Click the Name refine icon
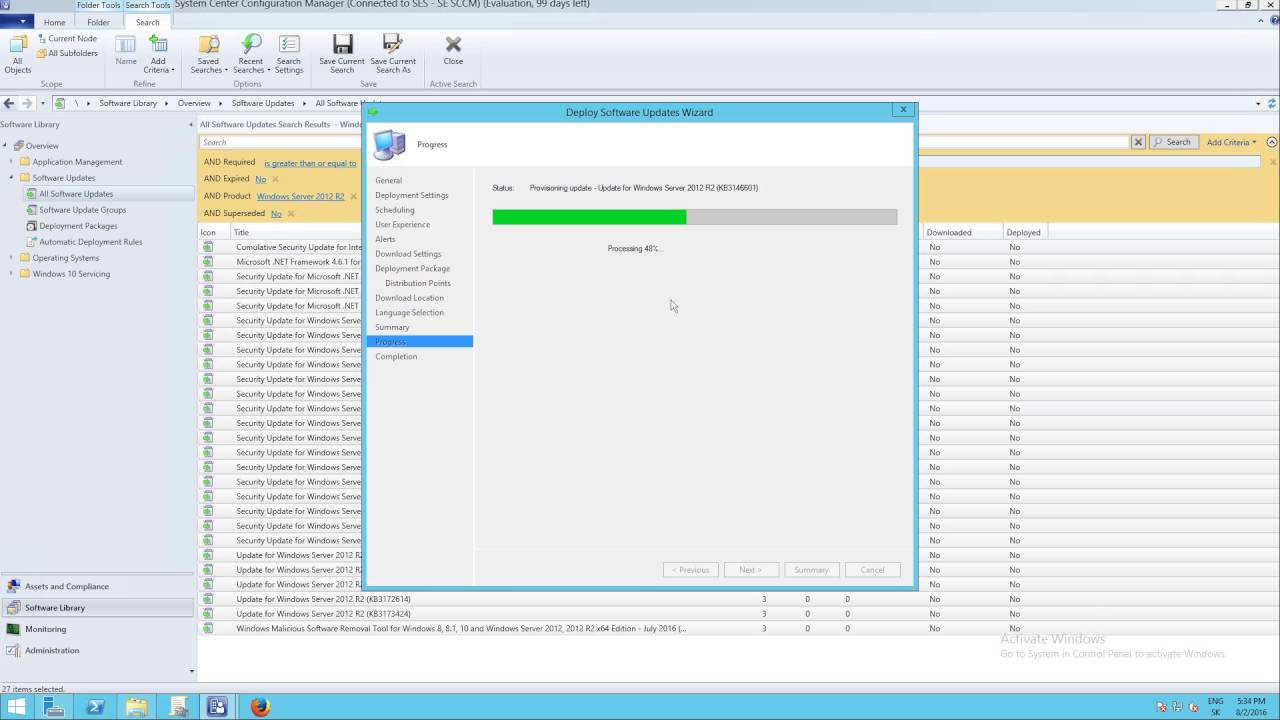The image size is (1280, 720). (x=126, y=51)
